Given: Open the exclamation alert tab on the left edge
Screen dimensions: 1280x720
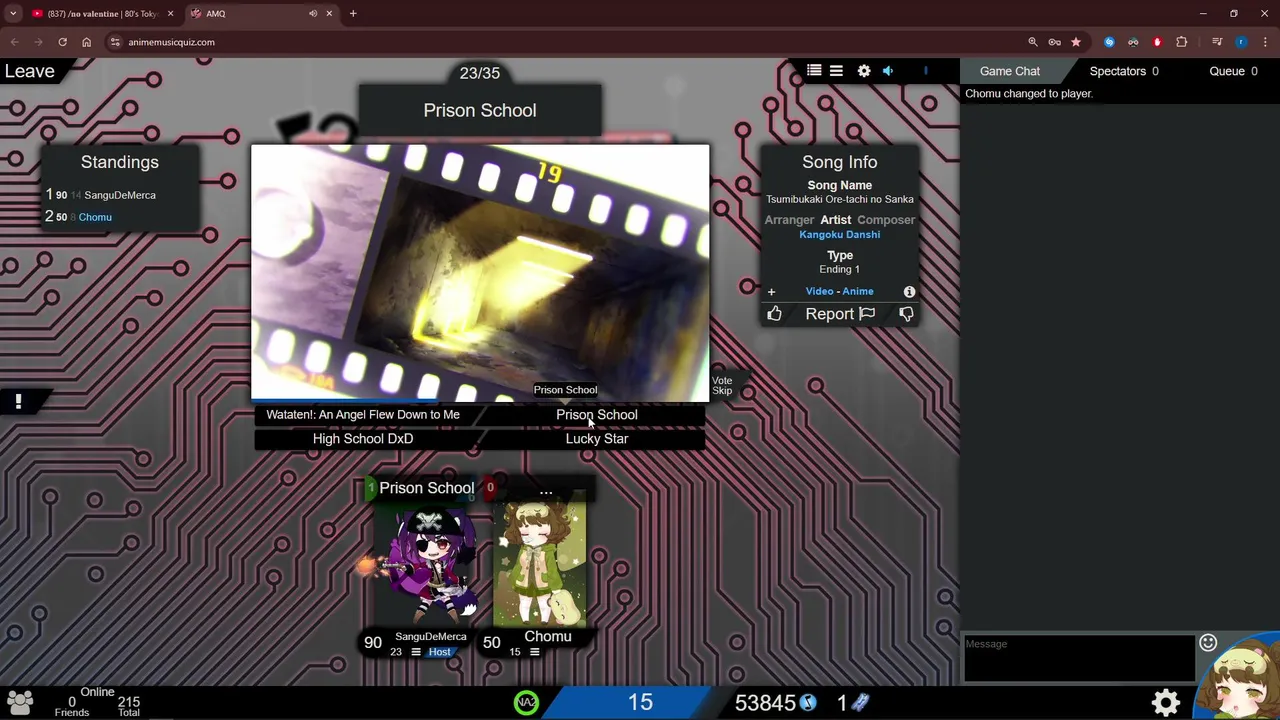Looking at the screenshot, I should 18,401.
